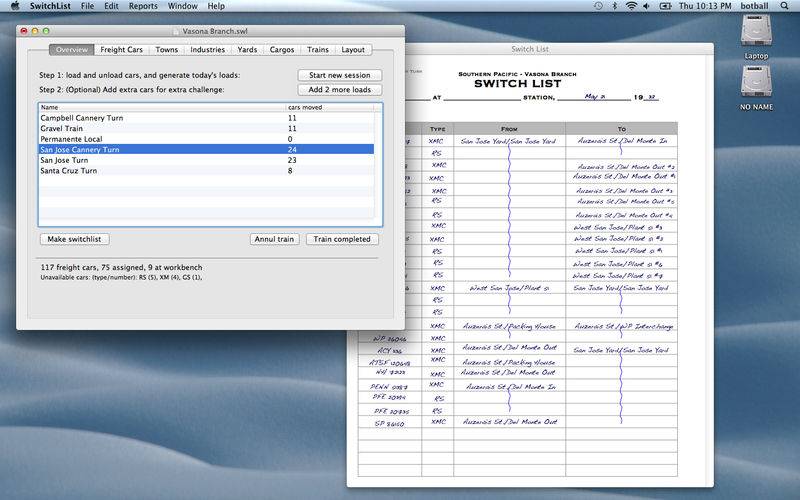Viewport: 800px width, 500px height.
Task: Switch to the Overview tab
Action: click(72, 49)
